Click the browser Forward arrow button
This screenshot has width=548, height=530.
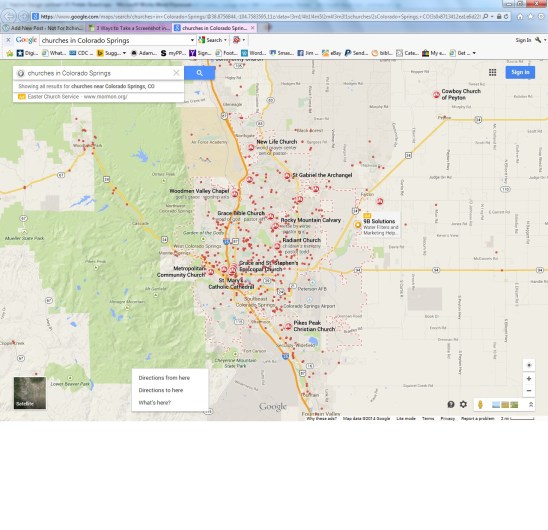[x=23, y=16]
